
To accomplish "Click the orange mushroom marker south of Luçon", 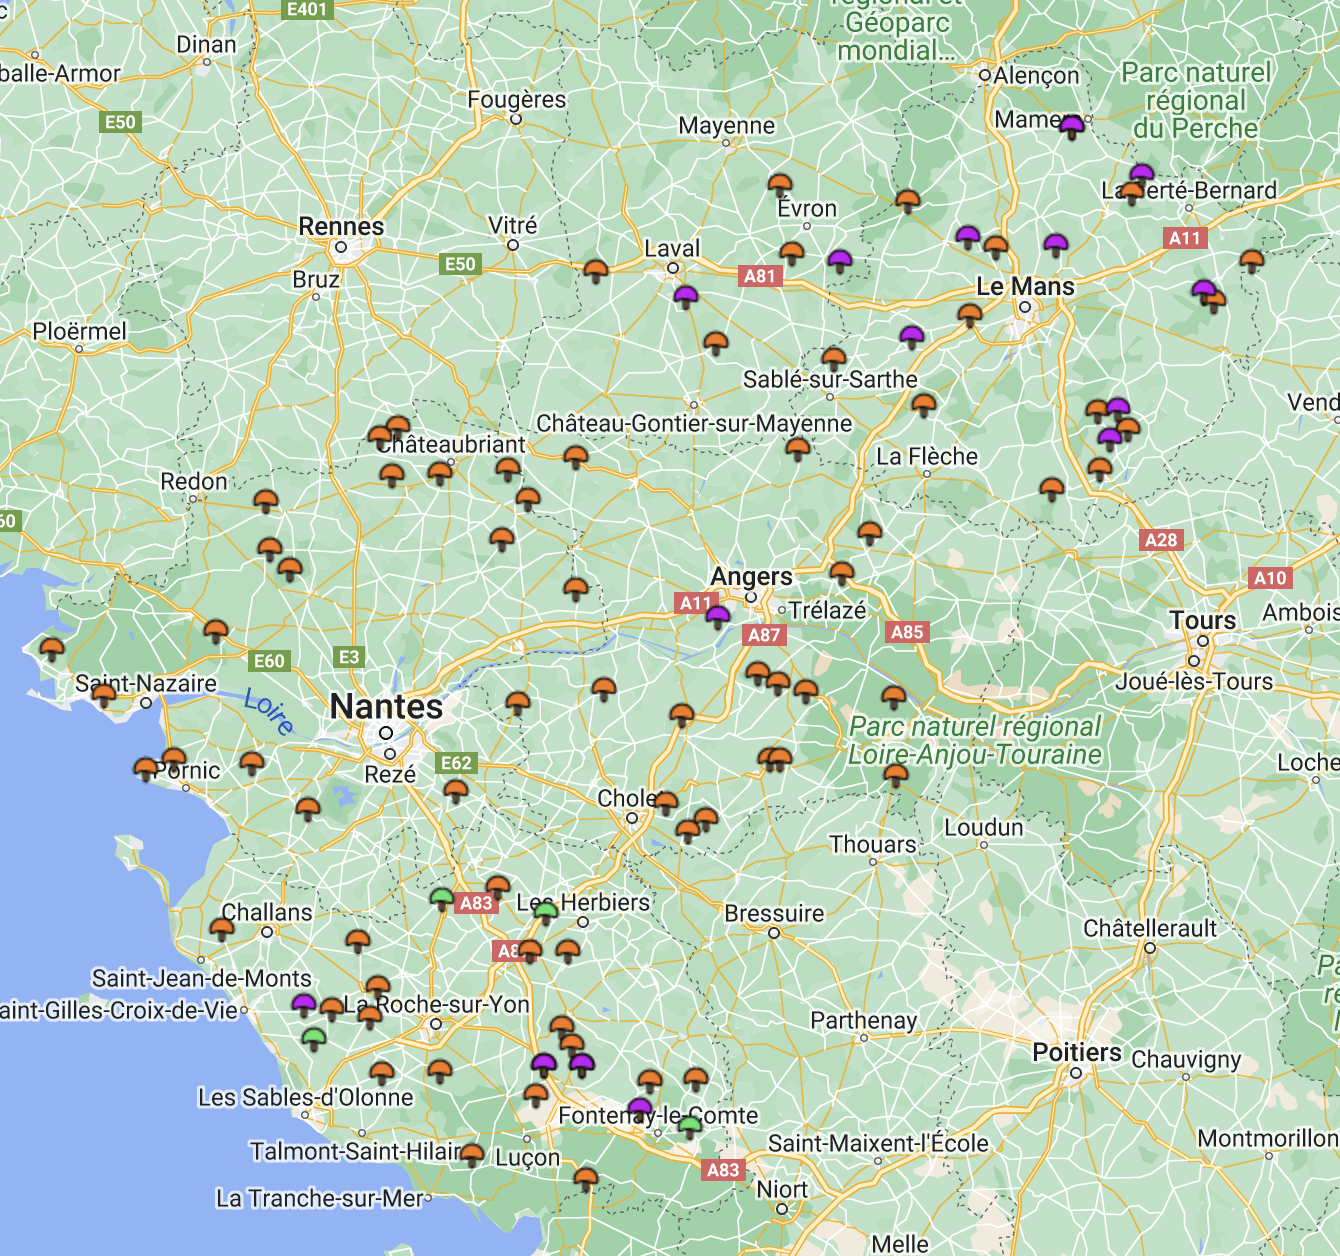I will point(586,1179).
